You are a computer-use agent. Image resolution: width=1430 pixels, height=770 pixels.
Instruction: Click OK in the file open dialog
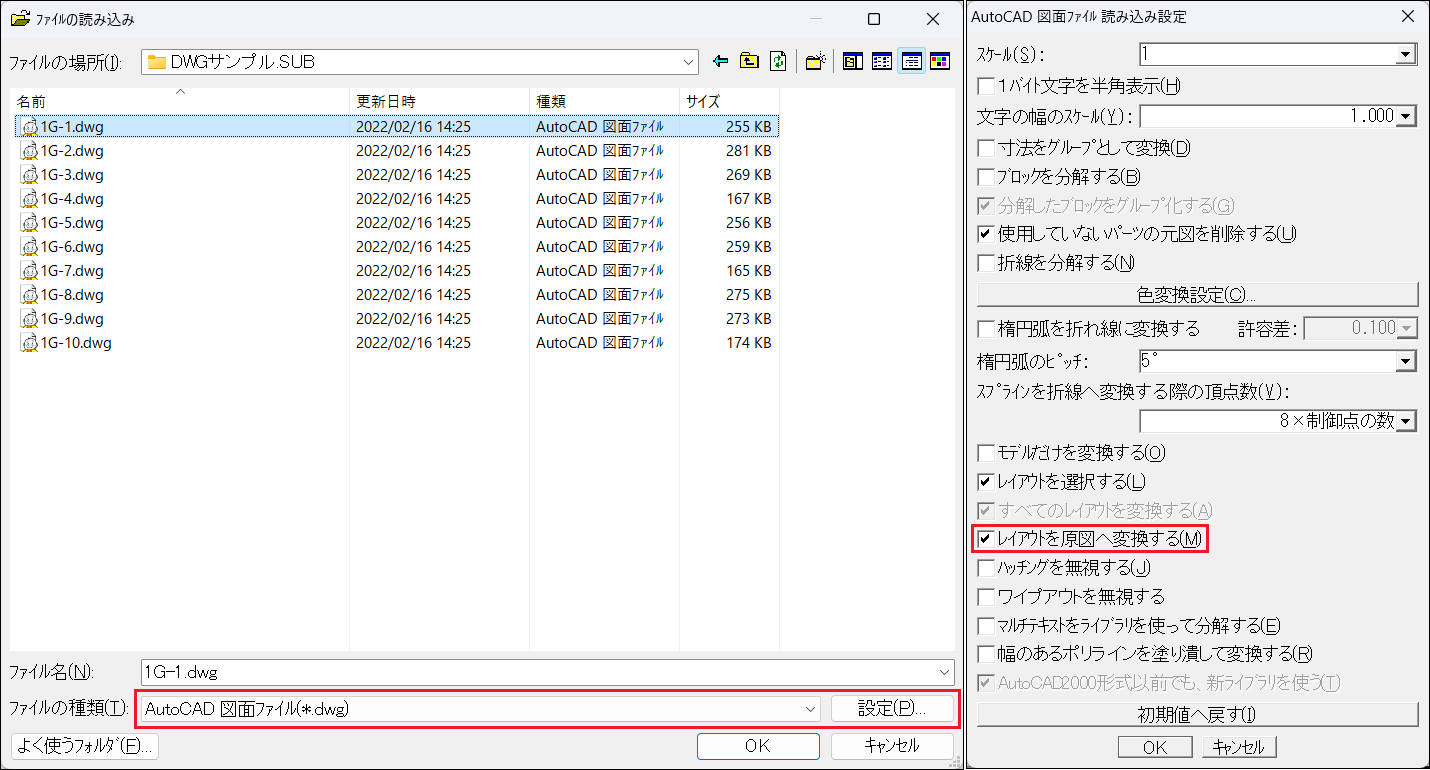[x=758, y=746]
